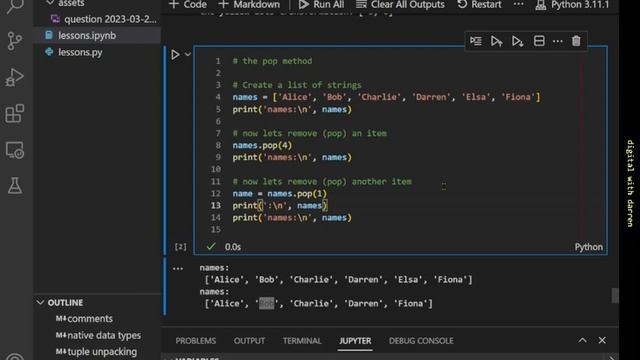
Task: Switch to the TERMINAL panel tab
Action: point(302,340)
